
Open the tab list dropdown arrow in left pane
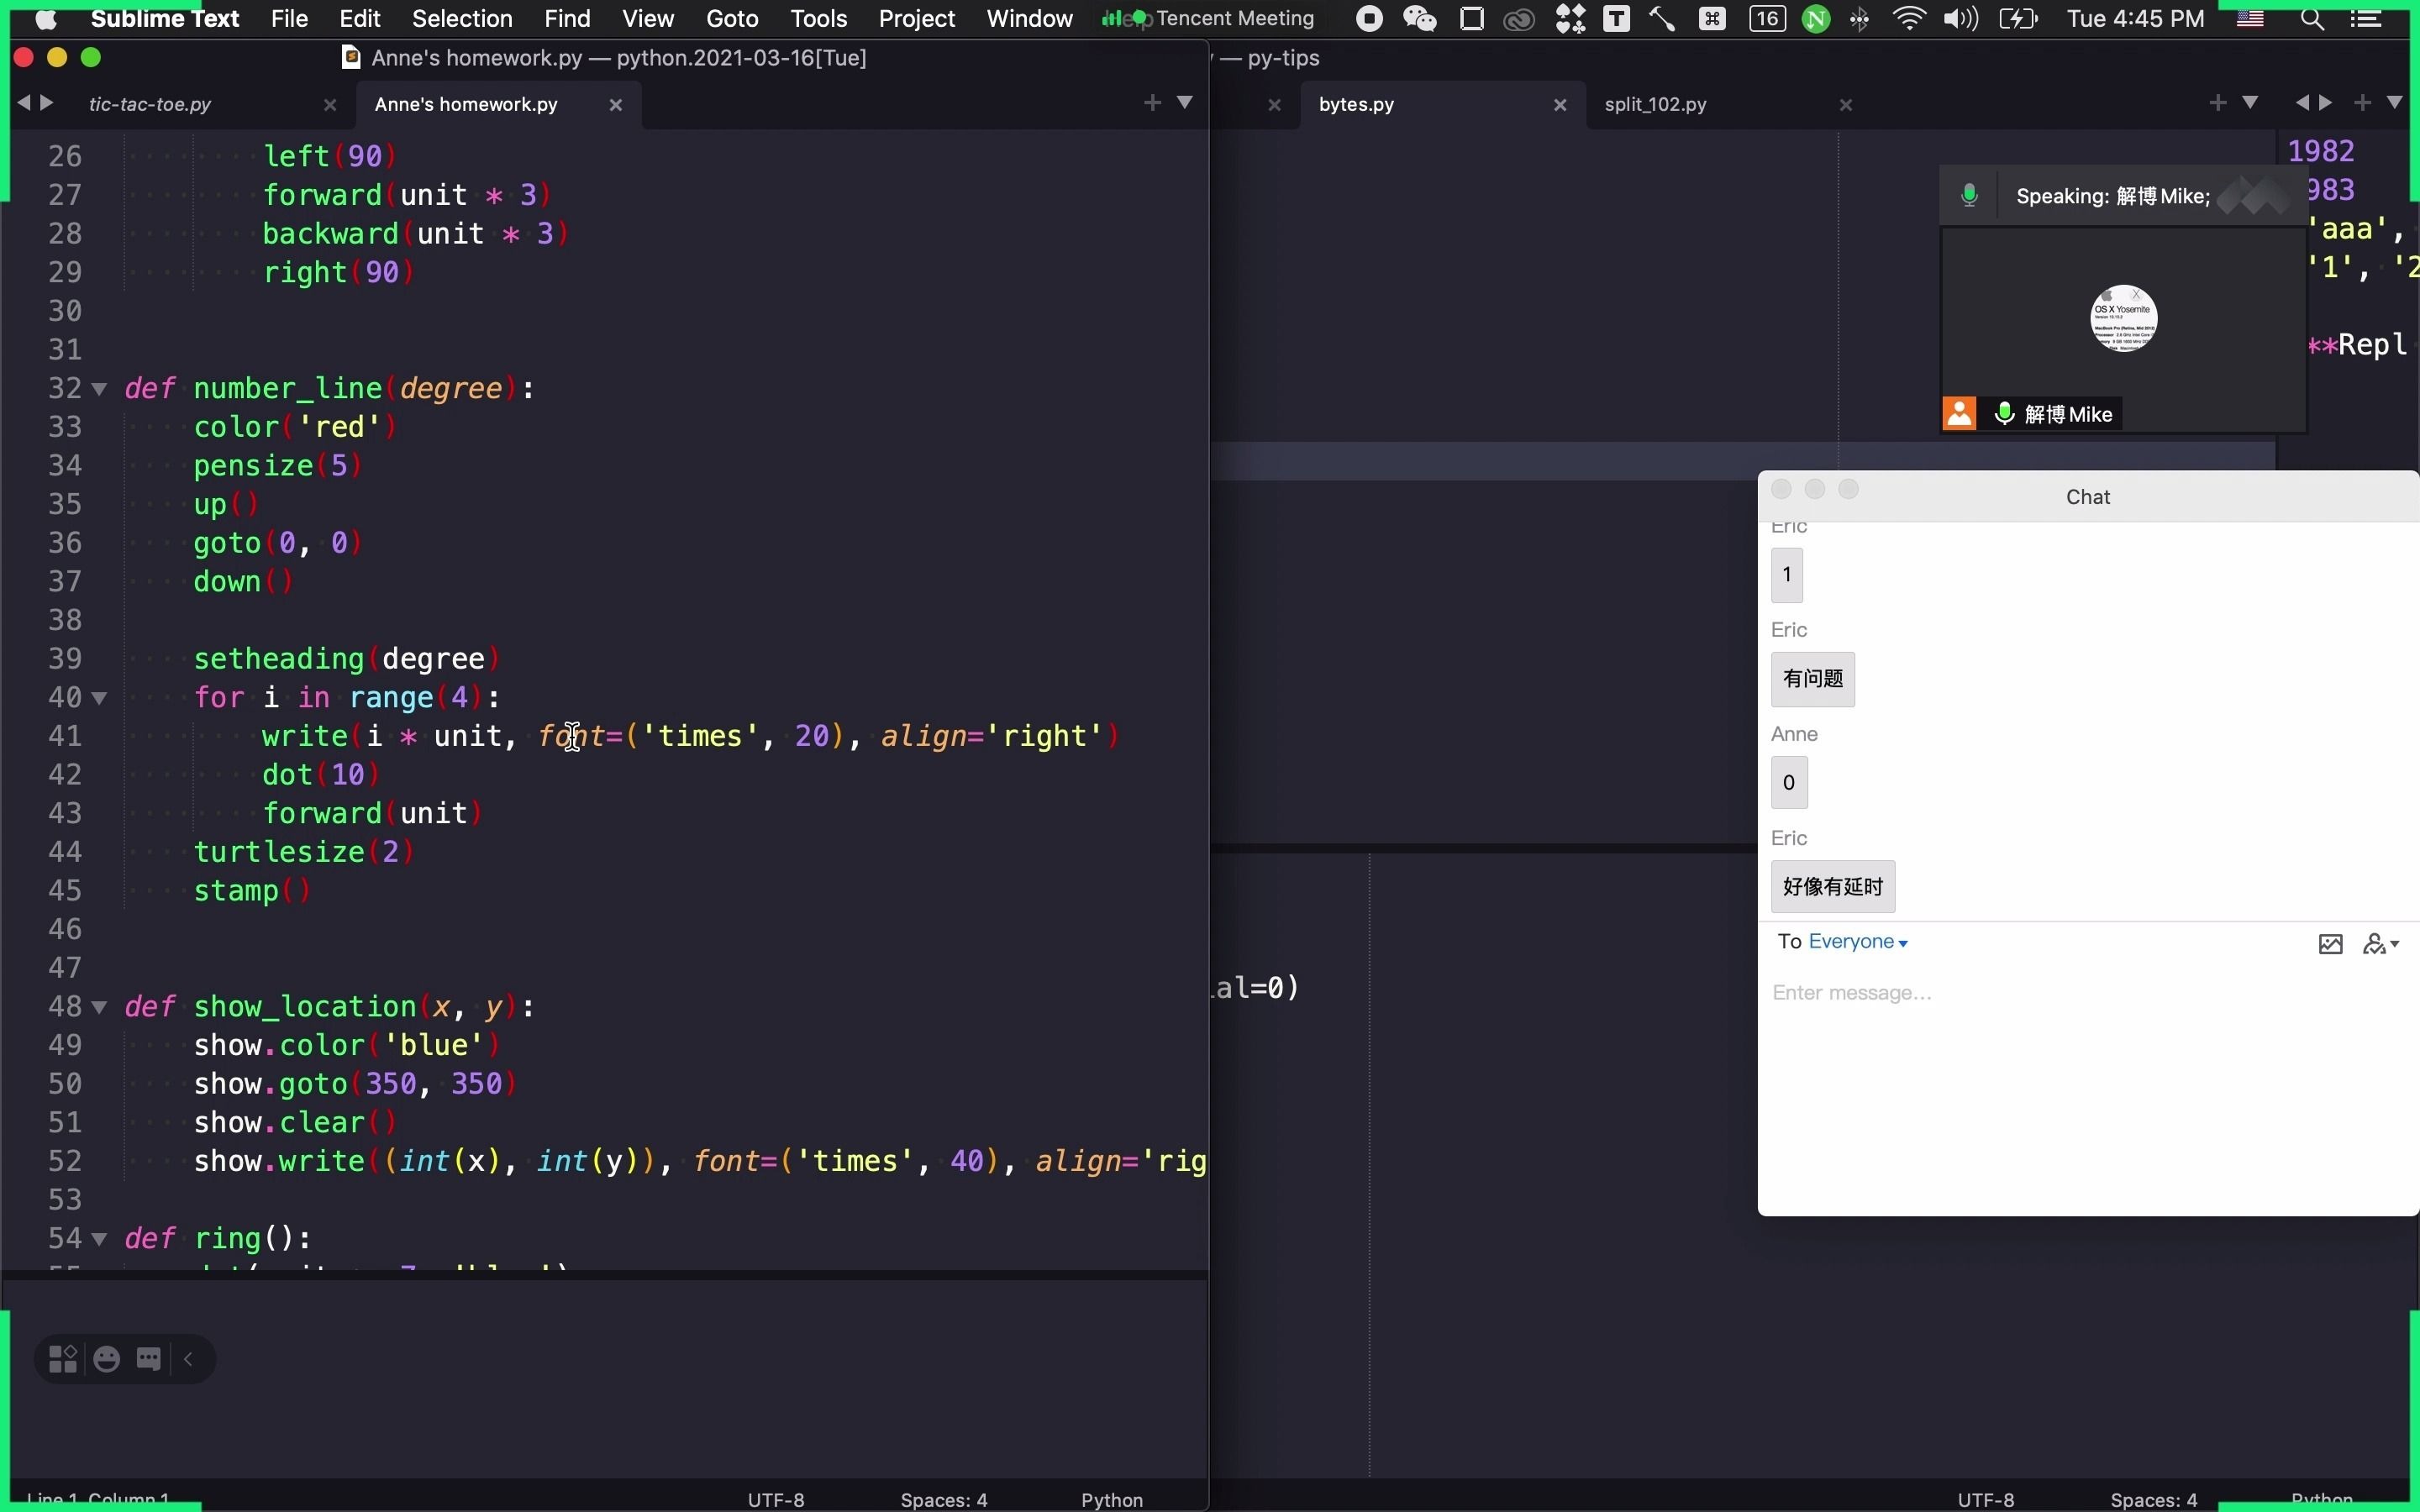(1184, 102)
